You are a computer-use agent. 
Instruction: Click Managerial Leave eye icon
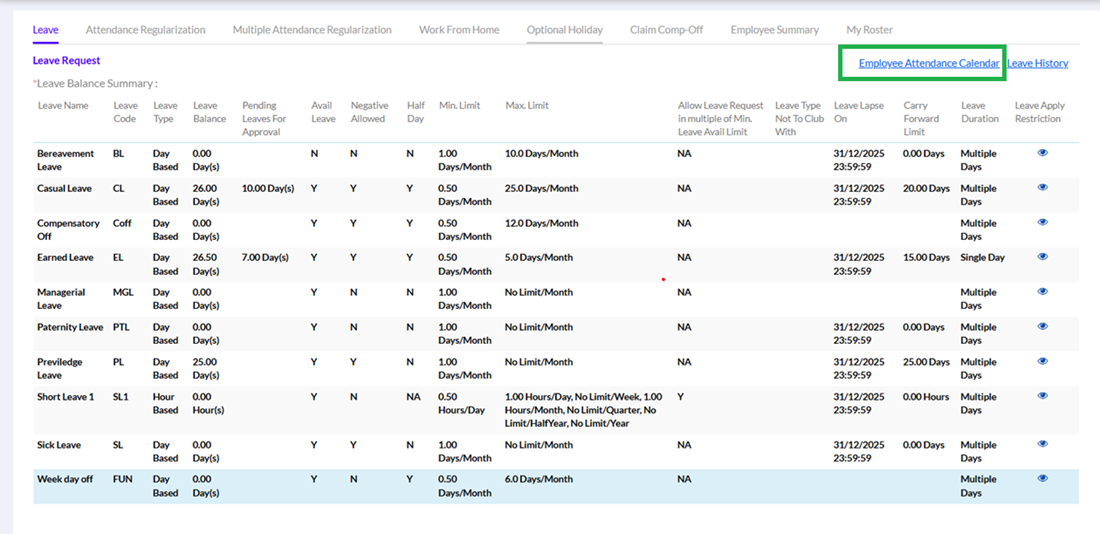click(1042, 292)
